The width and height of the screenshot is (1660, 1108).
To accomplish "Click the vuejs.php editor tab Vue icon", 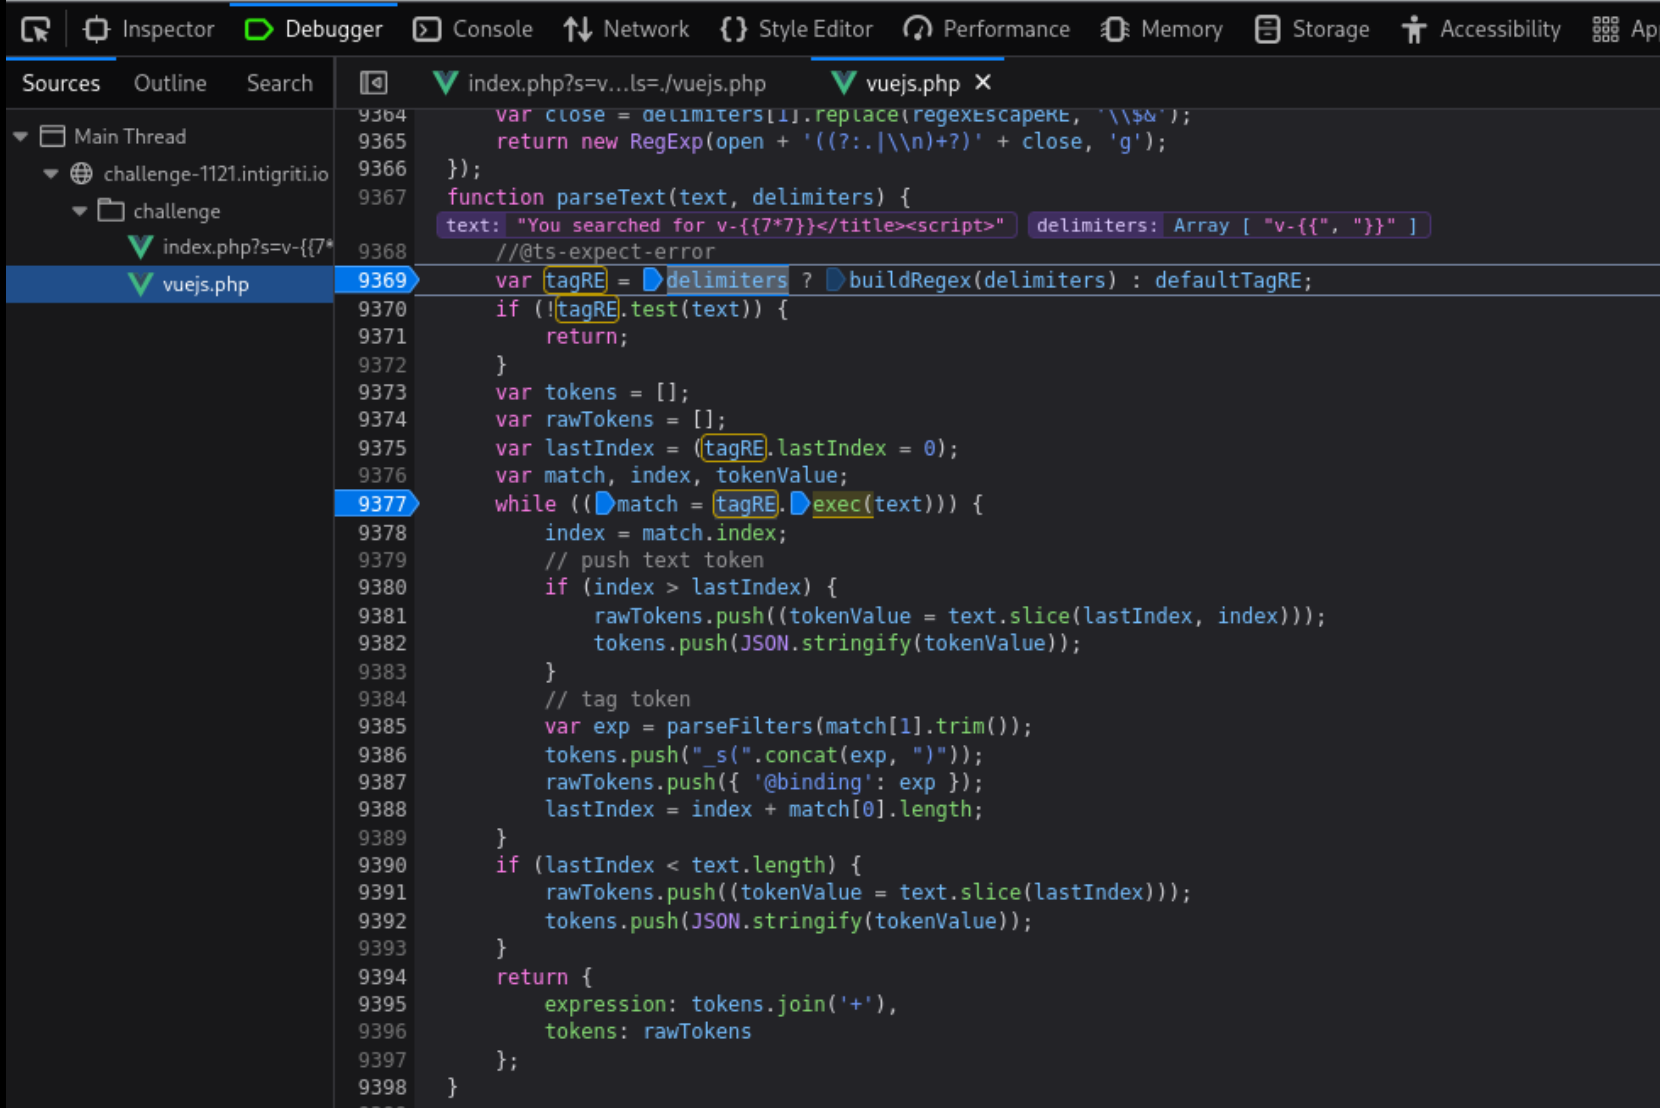I will 843,83.
